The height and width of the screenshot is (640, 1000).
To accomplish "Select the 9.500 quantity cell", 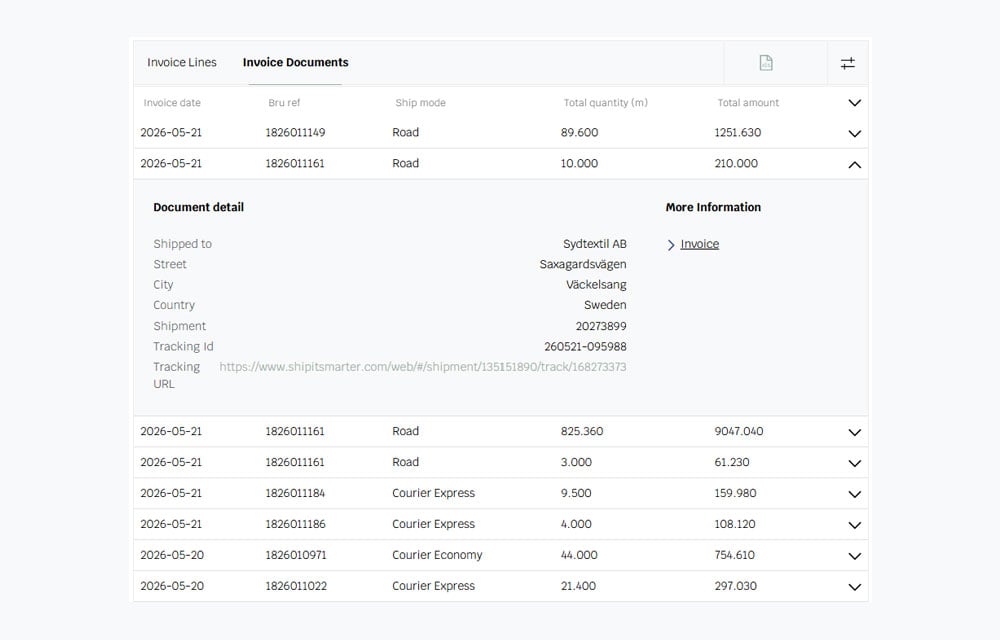I will (576, 493).
